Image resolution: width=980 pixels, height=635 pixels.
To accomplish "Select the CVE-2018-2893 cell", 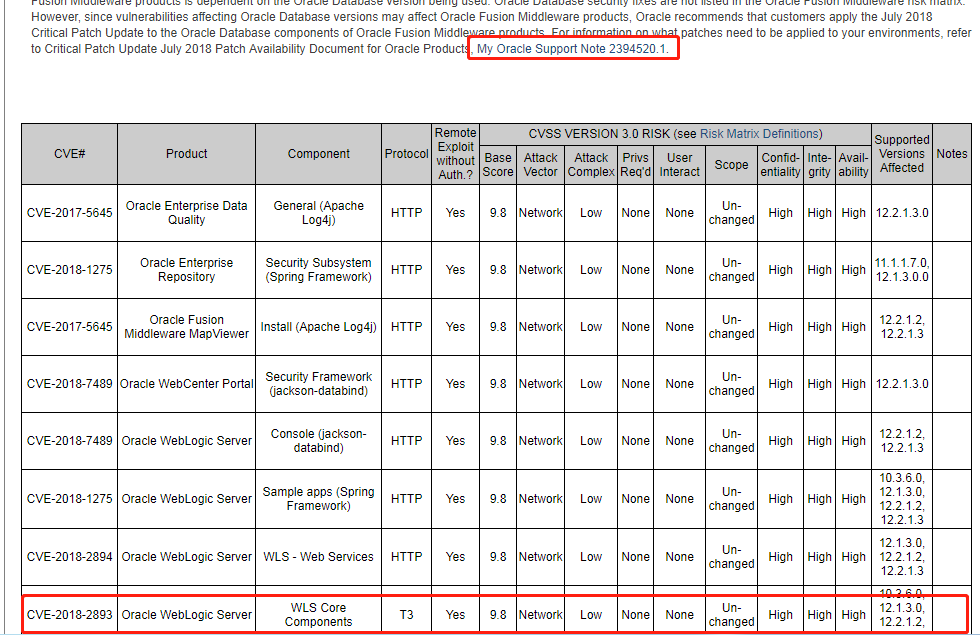I will 69,615.
